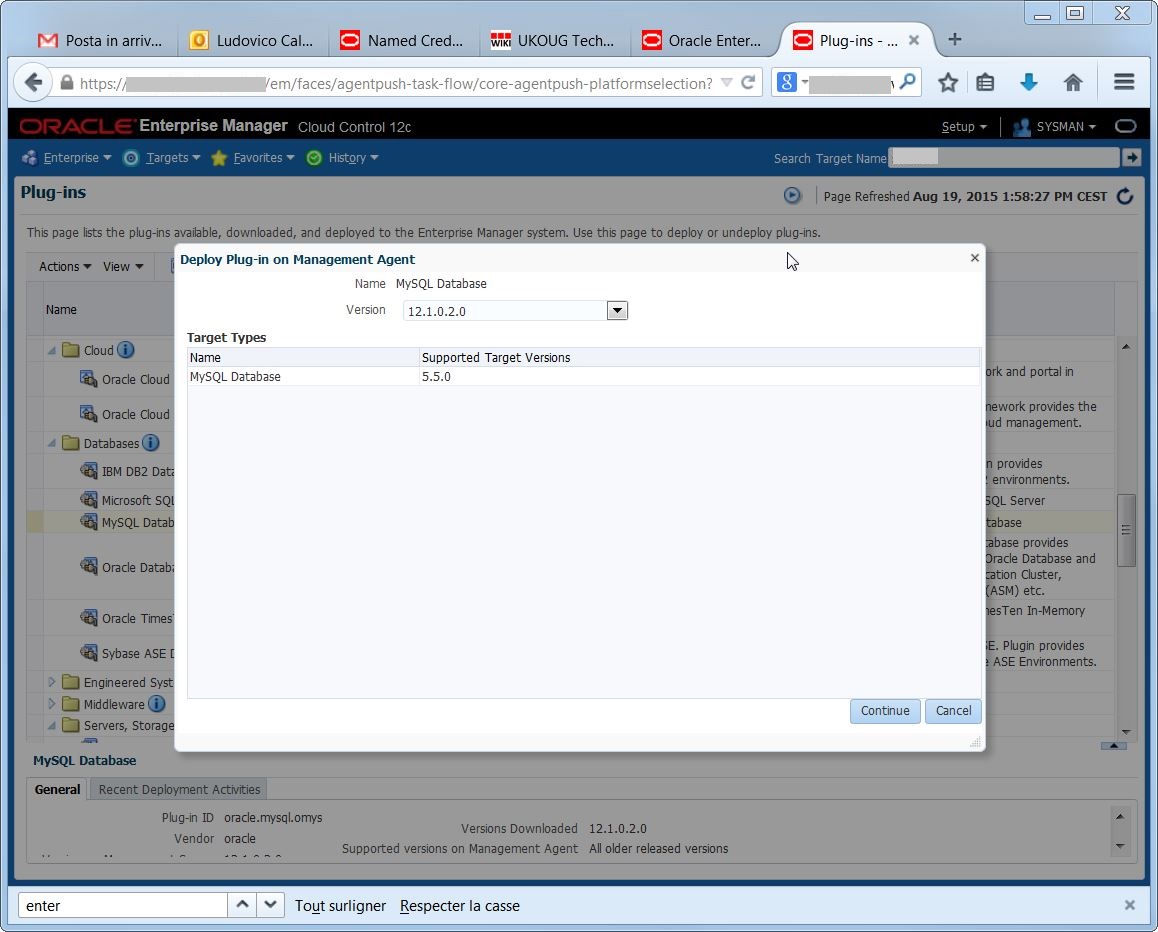Click Tout surligner in find bar
This screenshot has width=1158, height=932.
(x=340, y=905)
